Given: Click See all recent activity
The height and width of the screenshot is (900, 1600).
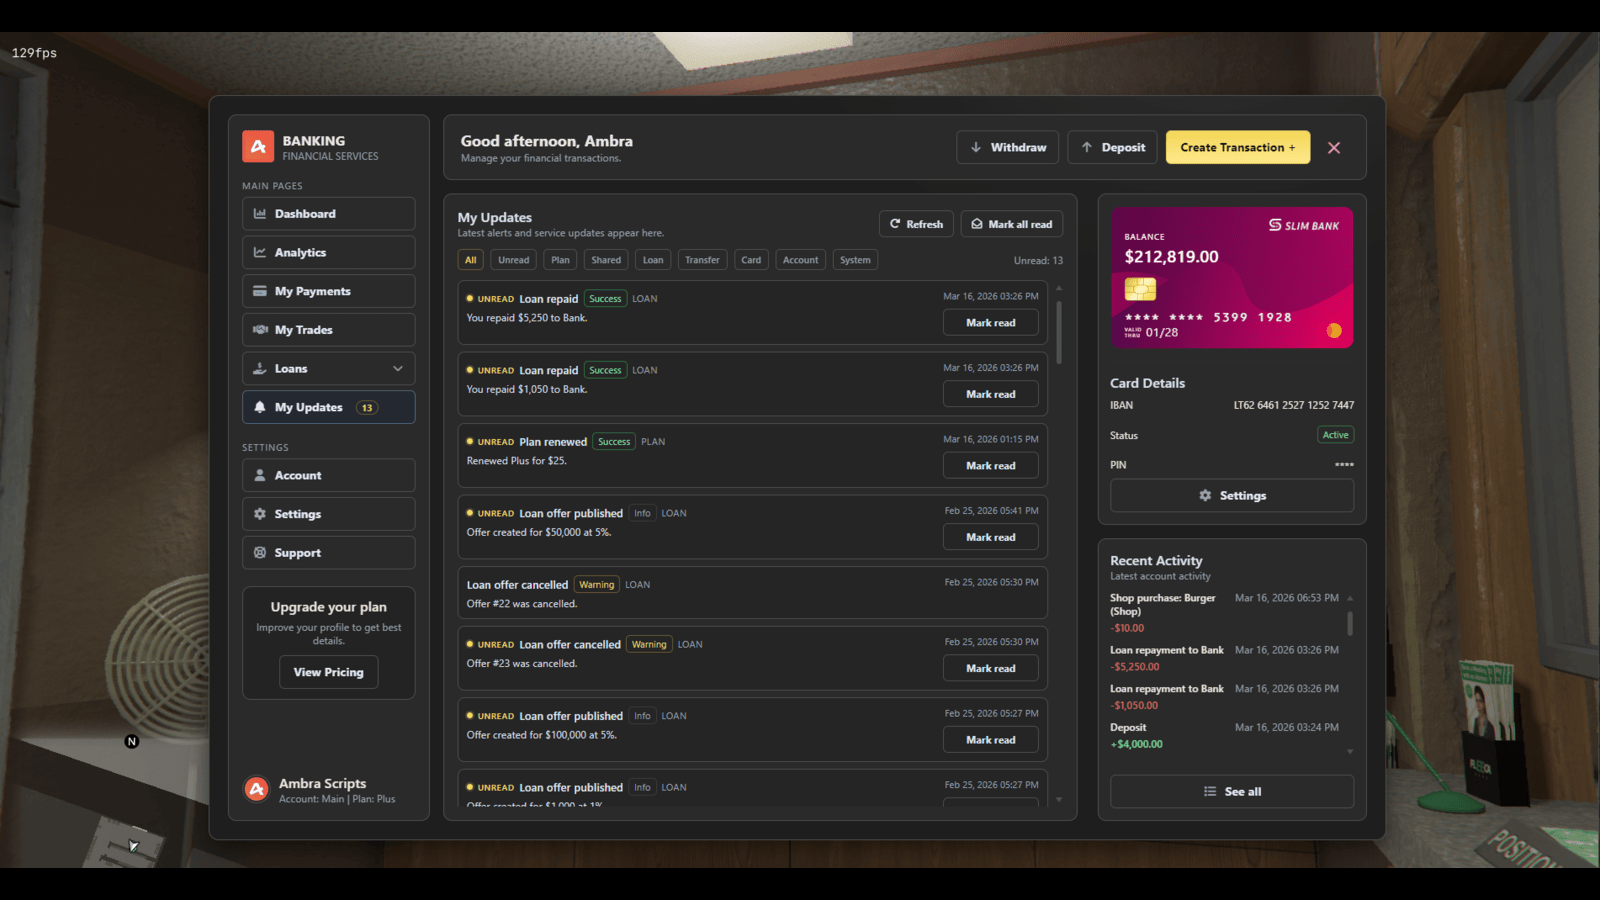Looking at the screenshot, I should click(1232, 791).
